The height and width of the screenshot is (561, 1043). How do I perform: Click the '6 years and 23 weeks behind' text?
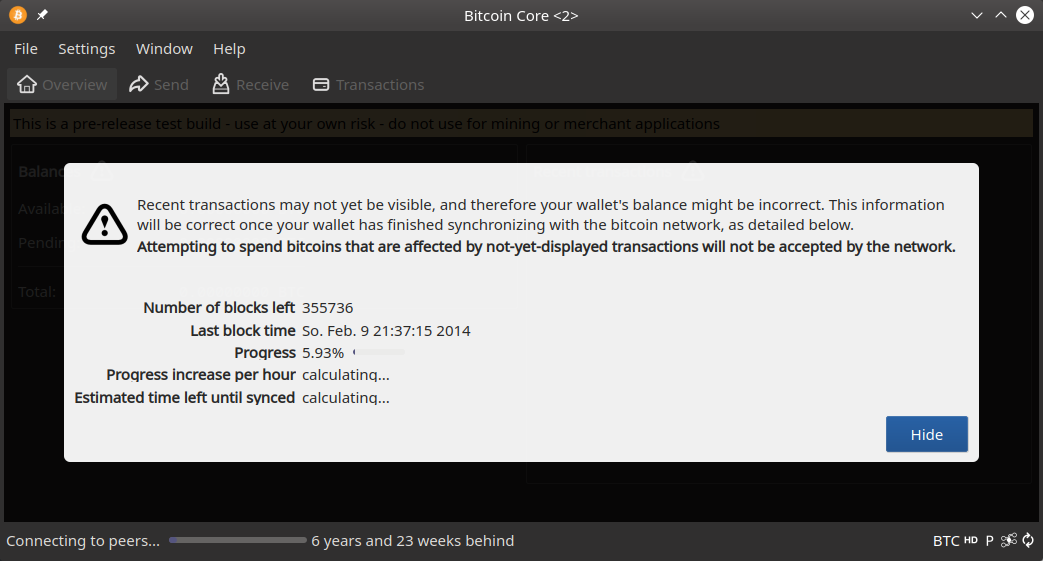click(412, 540)
